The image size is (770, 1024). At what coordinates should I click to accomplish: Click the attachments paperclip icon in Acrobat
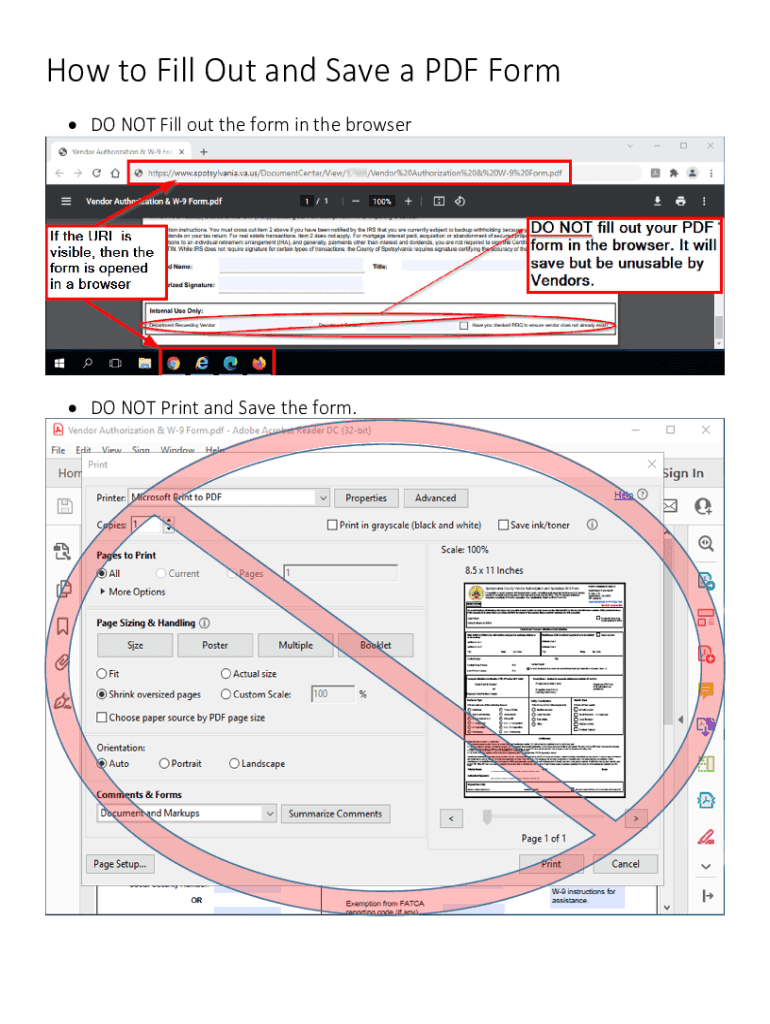[62, 662]
